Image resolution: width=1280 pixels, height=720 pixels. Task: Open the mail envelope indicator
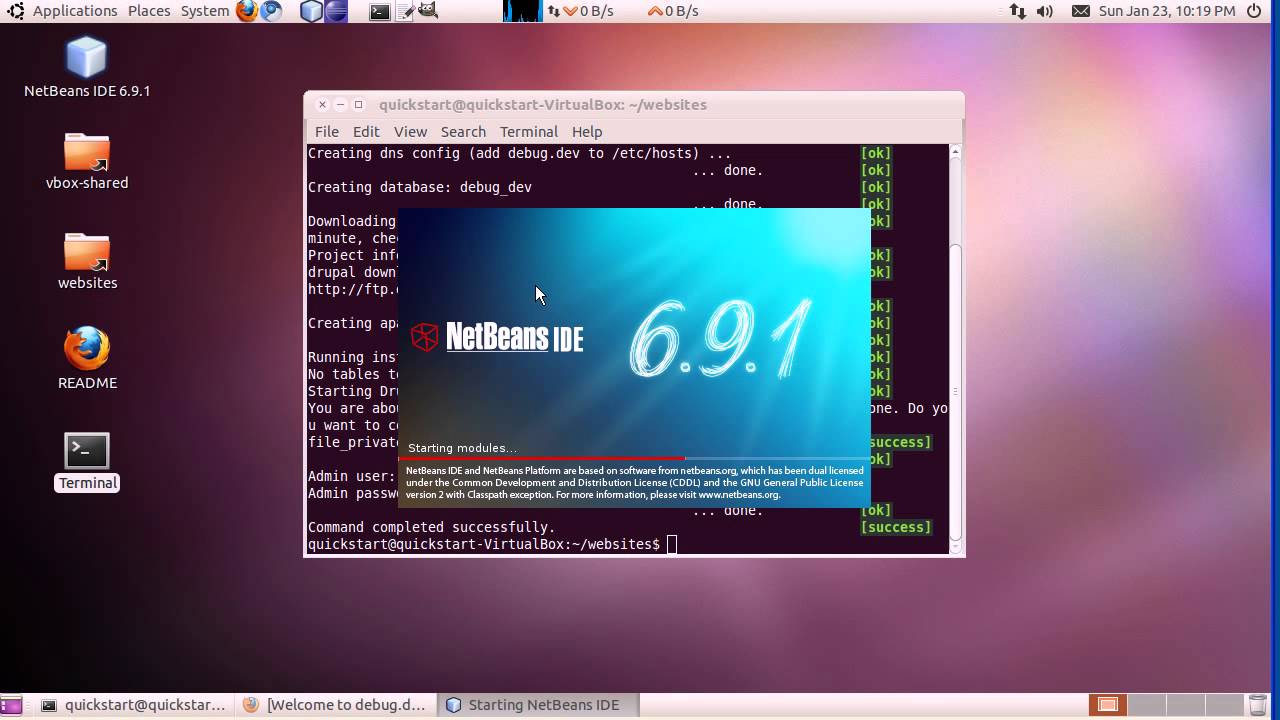click(1081, 11)
